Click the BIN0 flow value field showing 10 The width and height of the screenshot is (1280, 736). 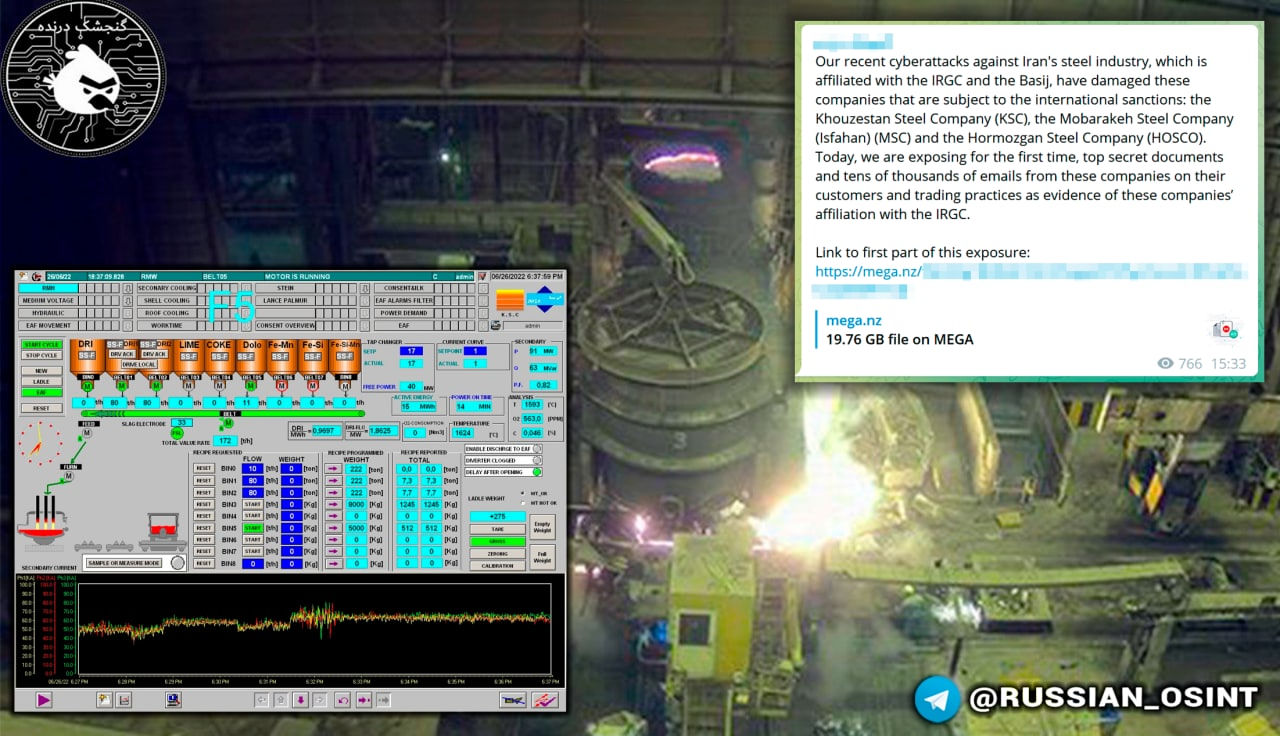point(252,468)
